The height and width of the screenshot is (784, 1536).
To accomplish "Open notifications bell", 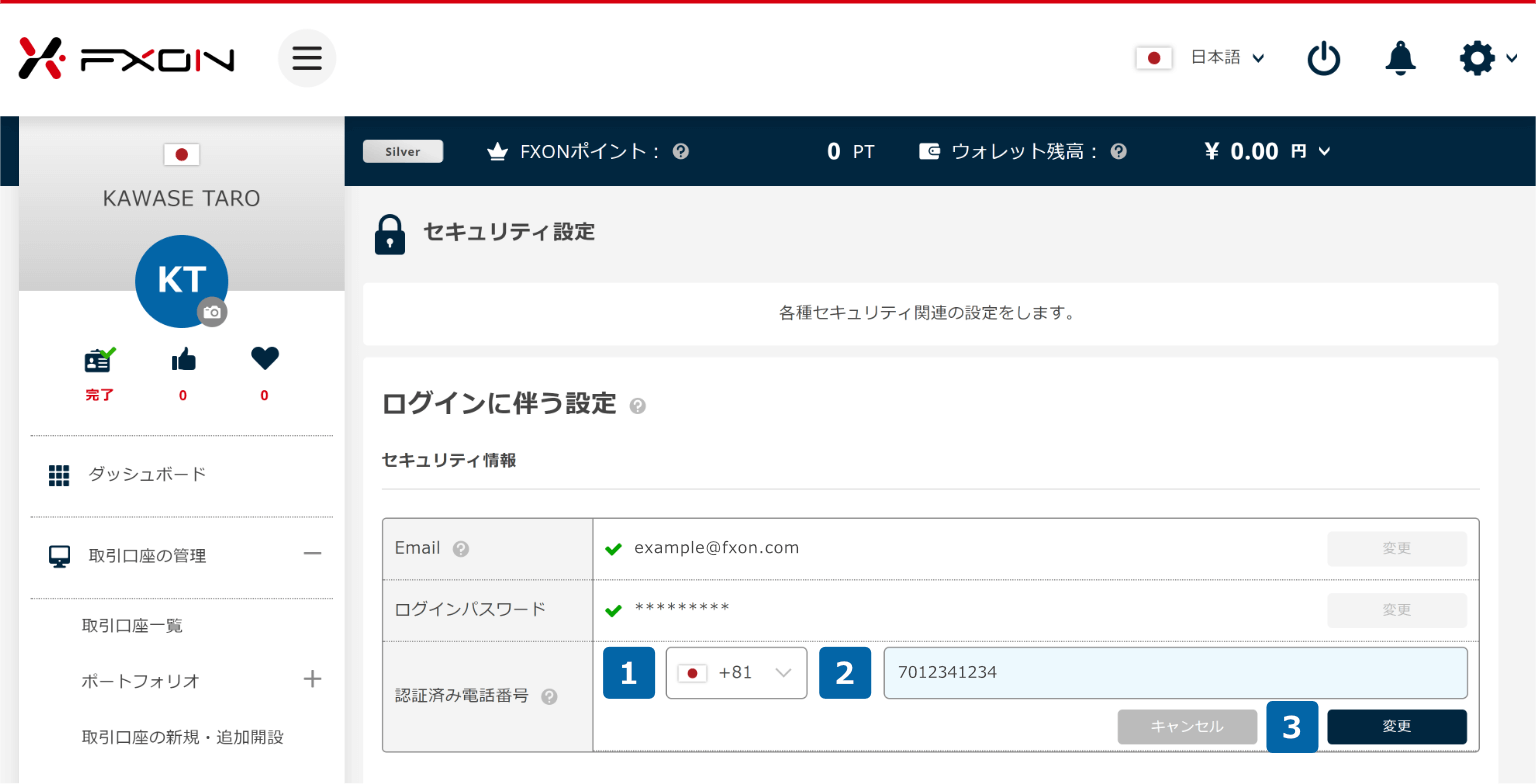I will (x=1400, y=58).
